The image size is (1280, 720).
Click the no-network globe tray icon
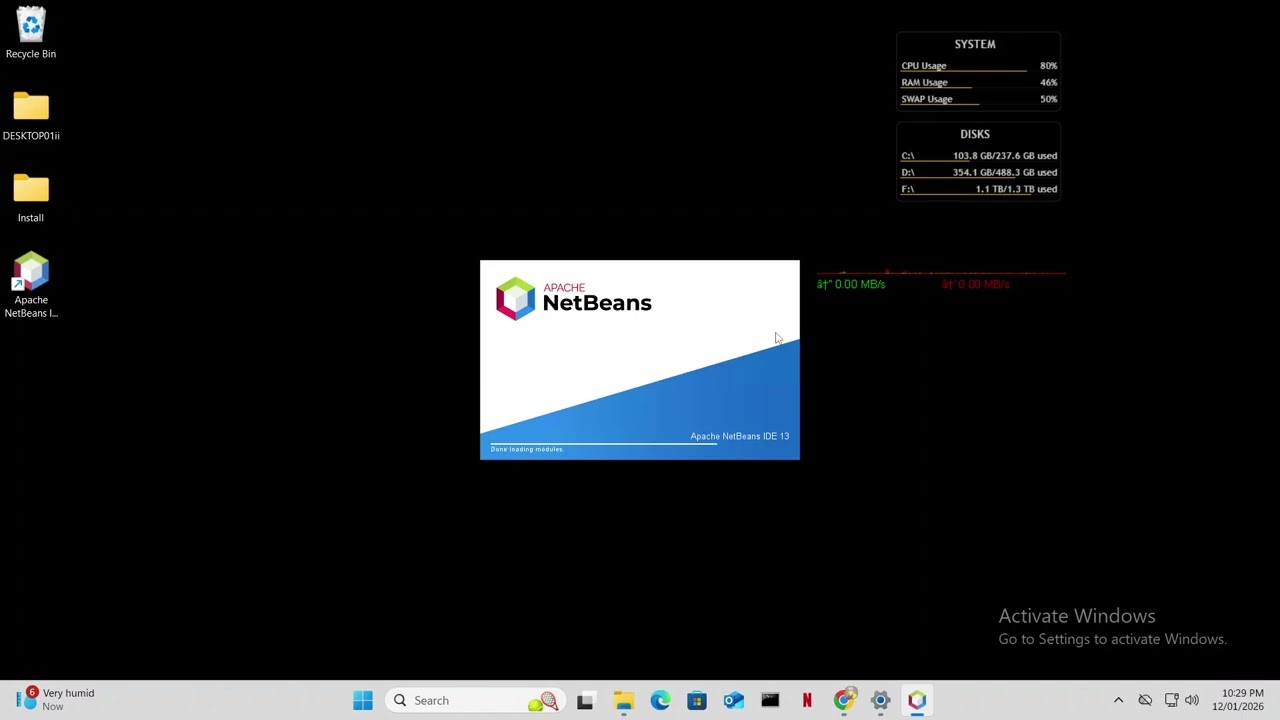[1145, 700]
